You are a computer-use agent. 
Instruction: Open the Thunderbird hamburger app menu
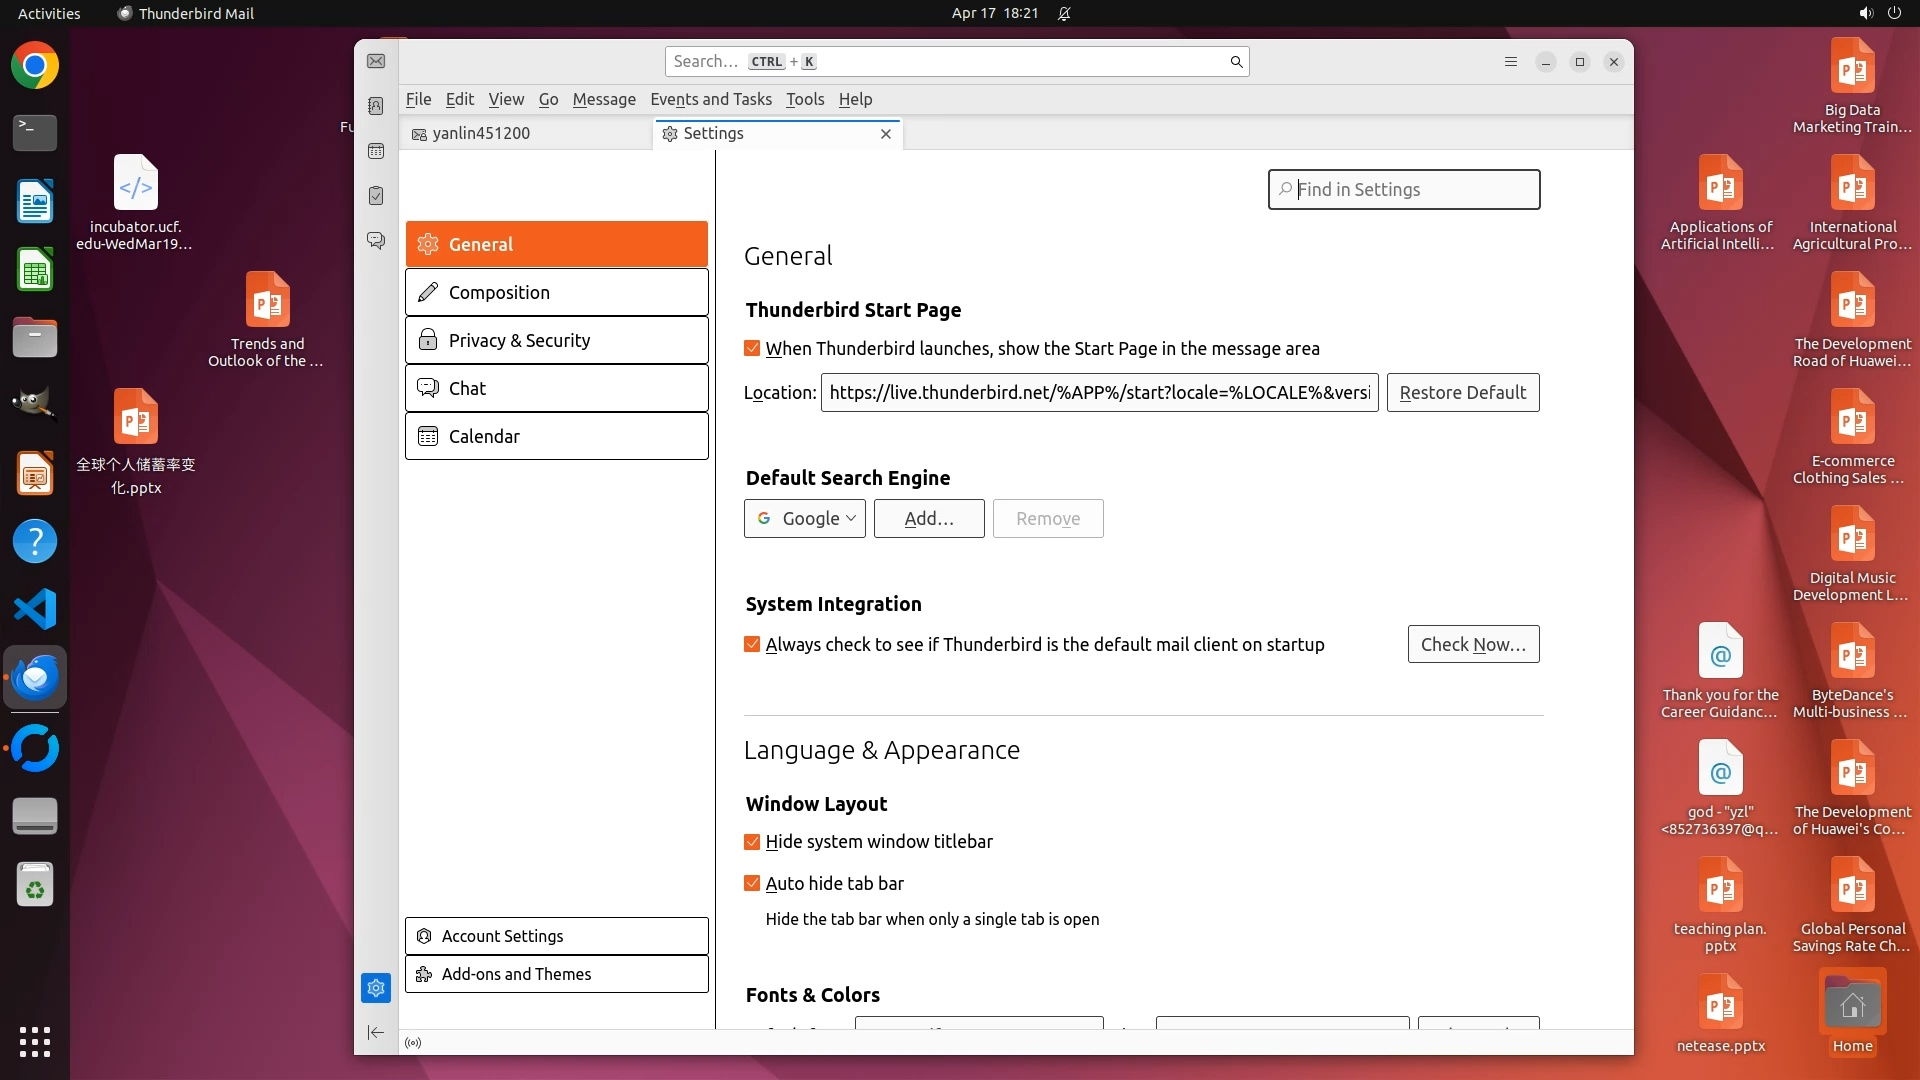[1511, 62]
